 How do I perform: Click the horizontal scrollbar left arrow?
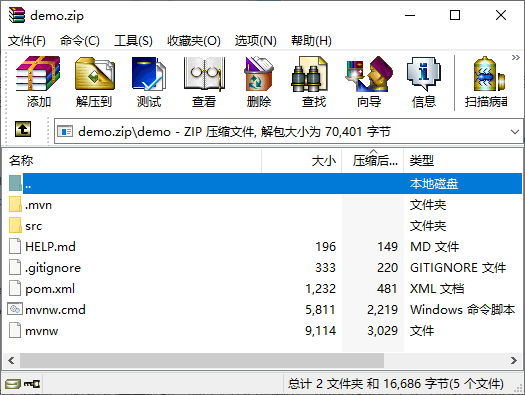point(11,361)
